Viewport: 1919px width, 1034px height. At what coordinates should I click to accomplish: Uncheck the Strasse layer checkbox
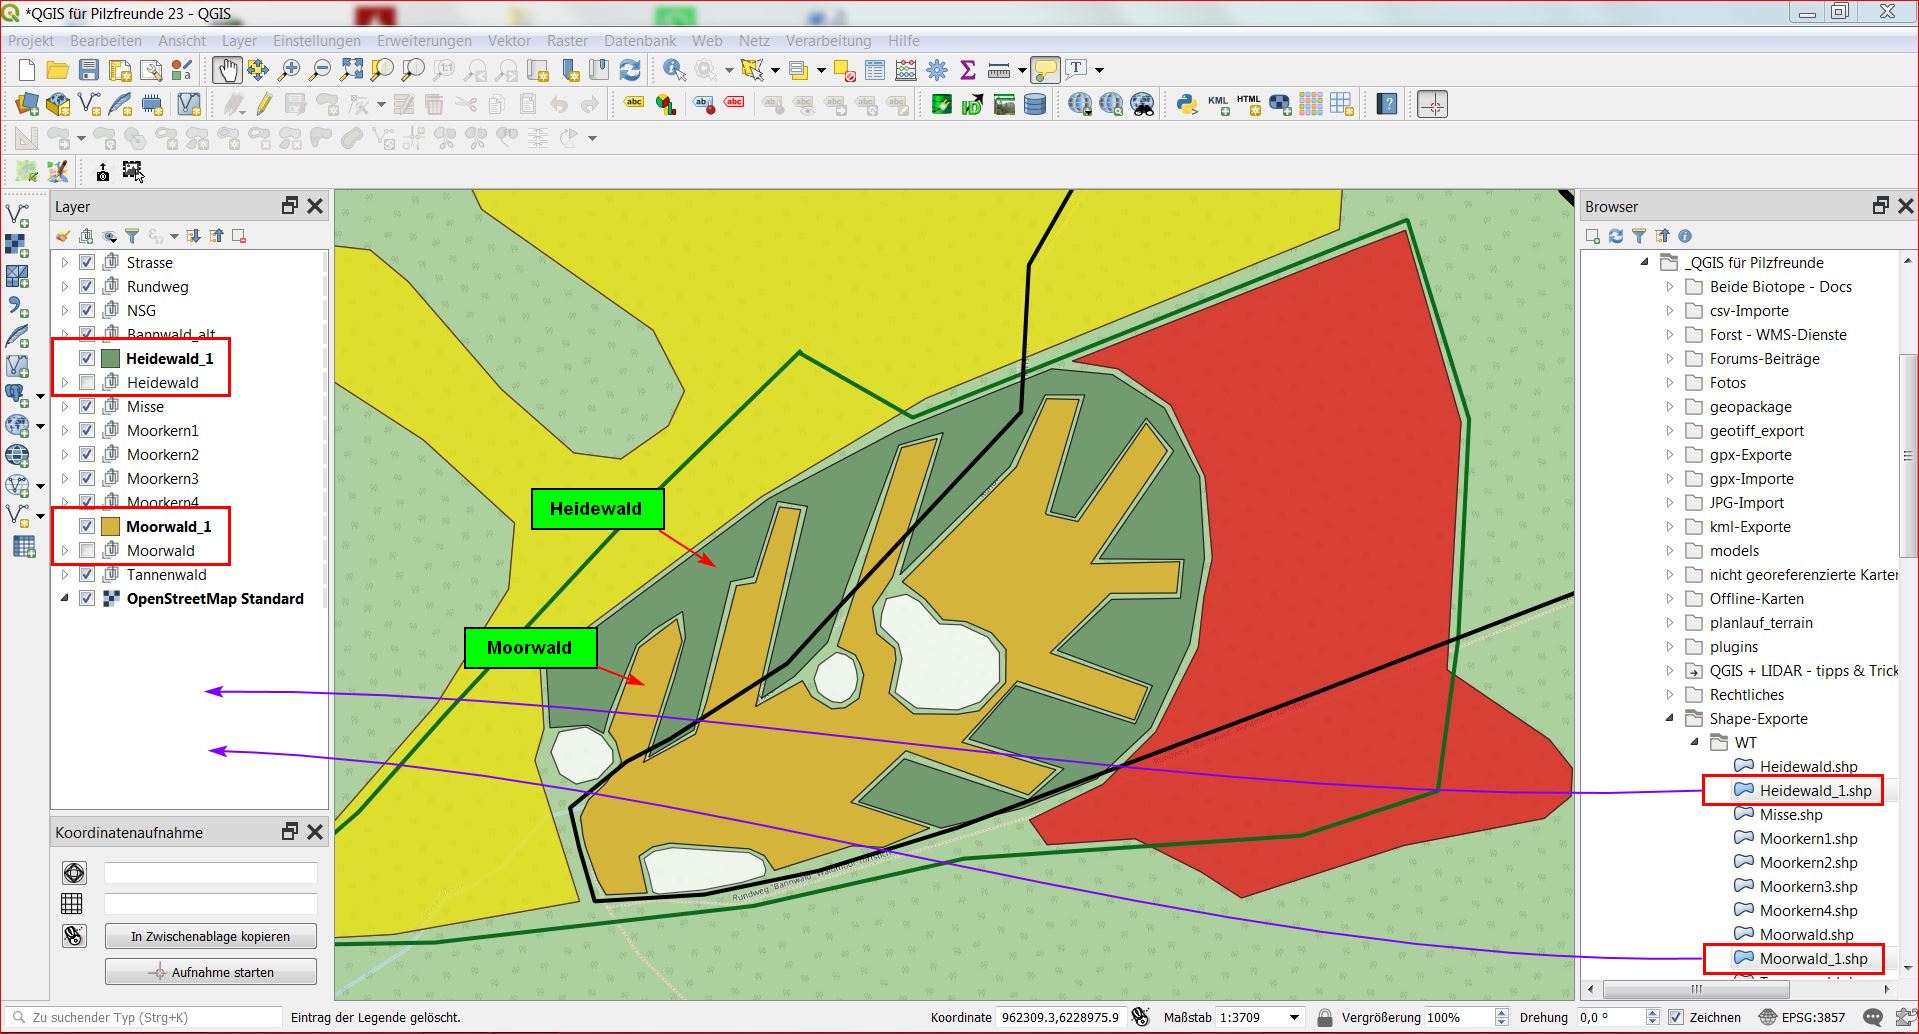pyautogui.click(x=87, y=263)
